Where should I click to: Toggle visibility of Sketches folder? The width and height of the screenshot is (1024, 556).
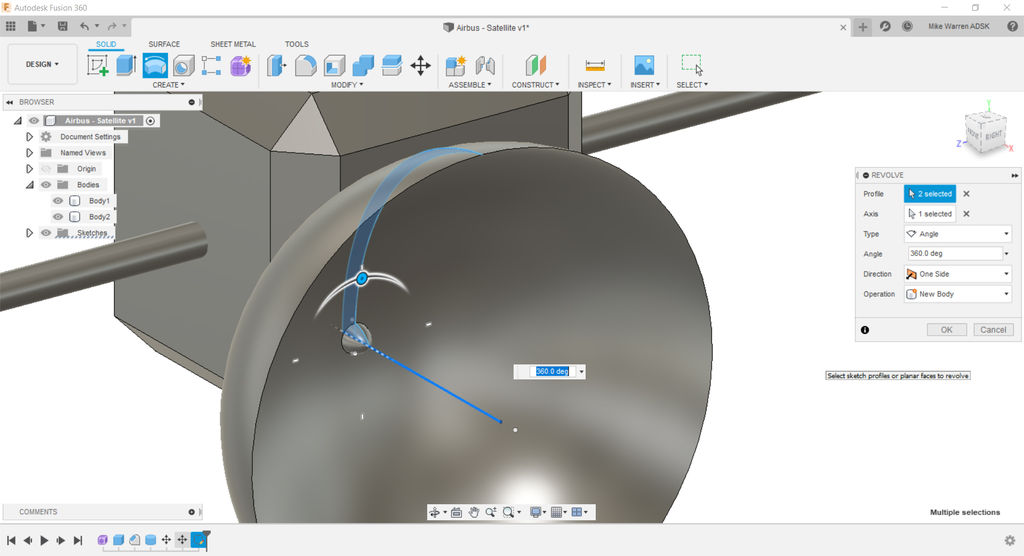[46, 233]
